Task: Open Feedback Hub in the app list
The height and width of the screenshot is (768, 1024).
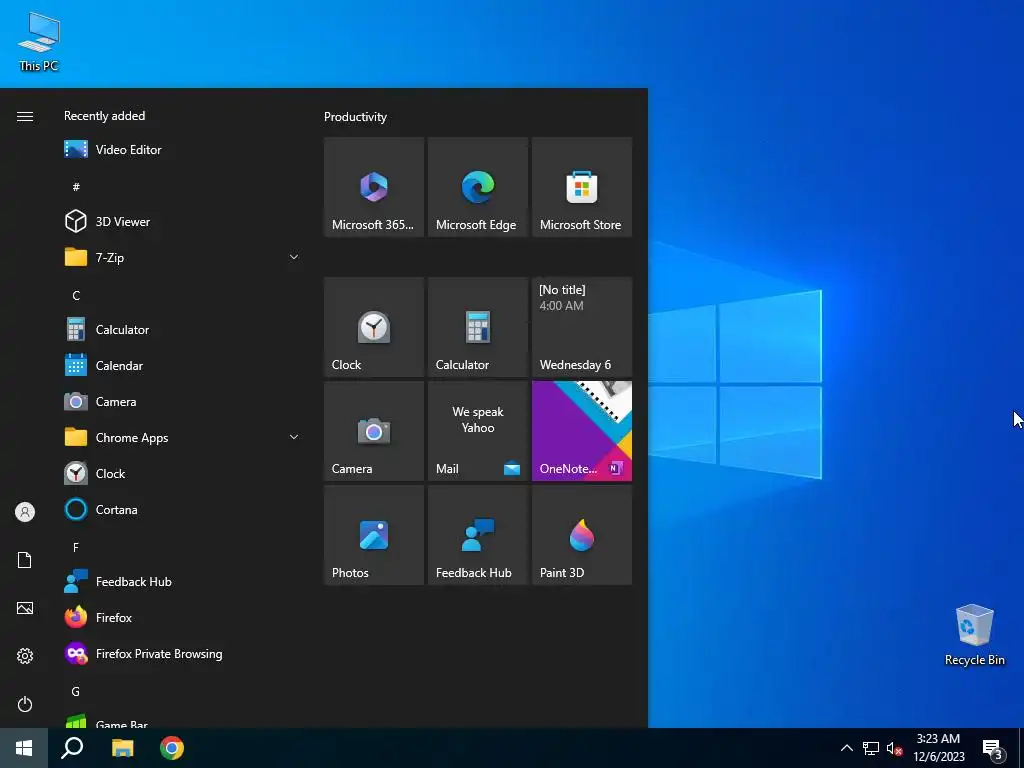Action: [x=182, y=581]
